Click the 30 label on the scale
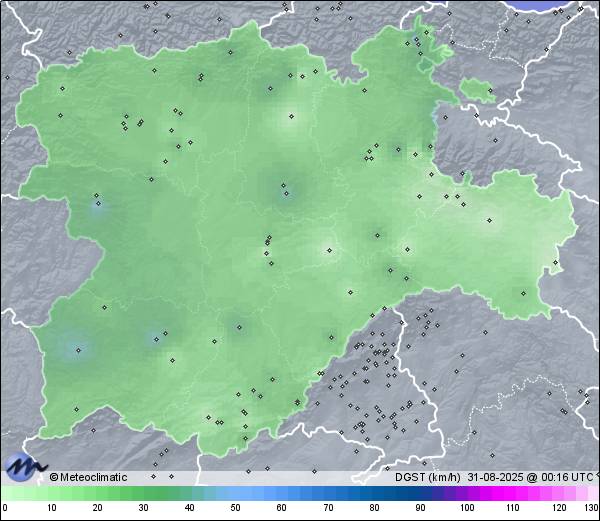This screenshot has width=600, height=521. (x=143, y=508)
